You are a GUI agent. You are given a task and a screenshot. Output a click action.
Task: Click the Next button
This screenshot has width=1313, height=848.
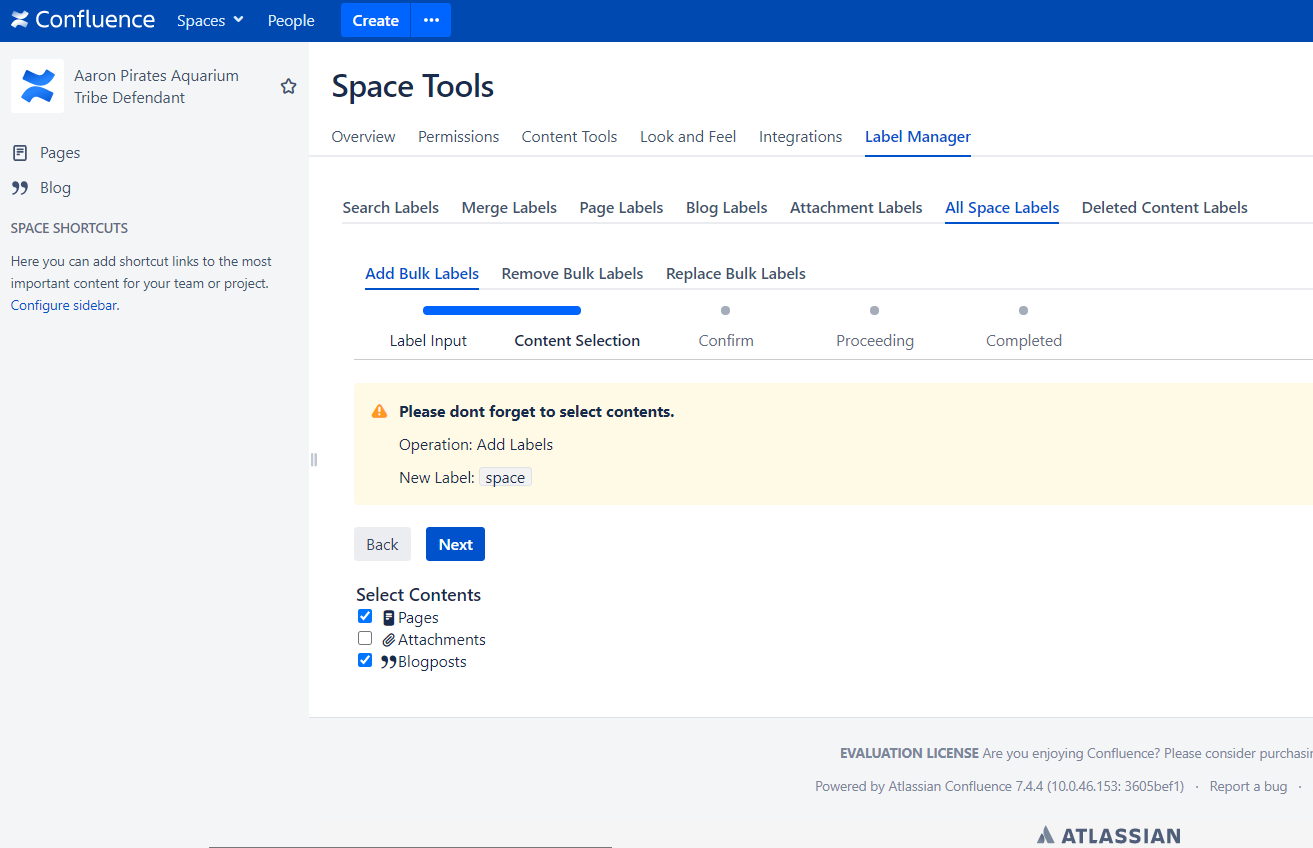[455, 544]
